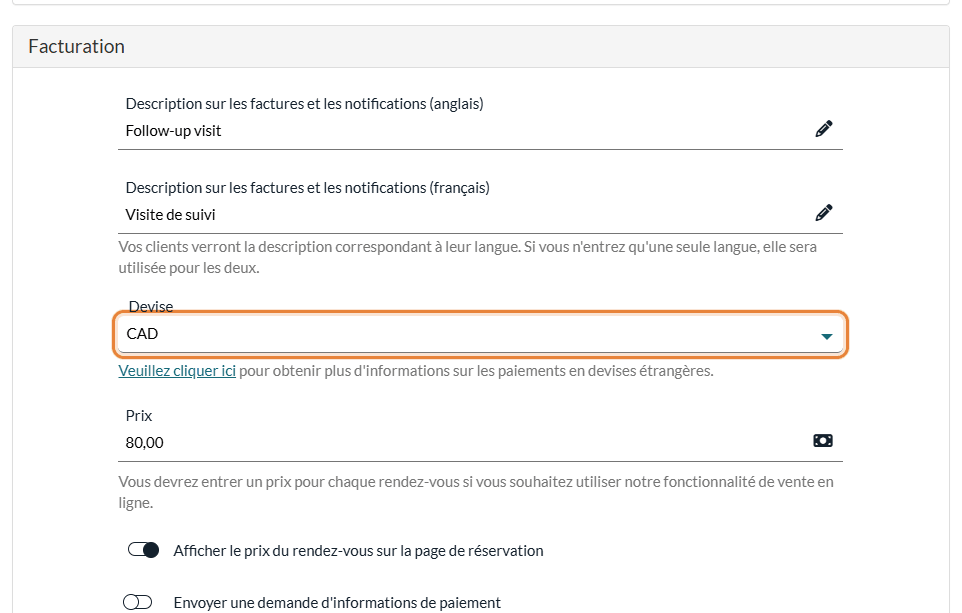Click the text Afficher le prix du rendez-vous
The height and width of the screenshot is (613, 962).
point(358,550)
